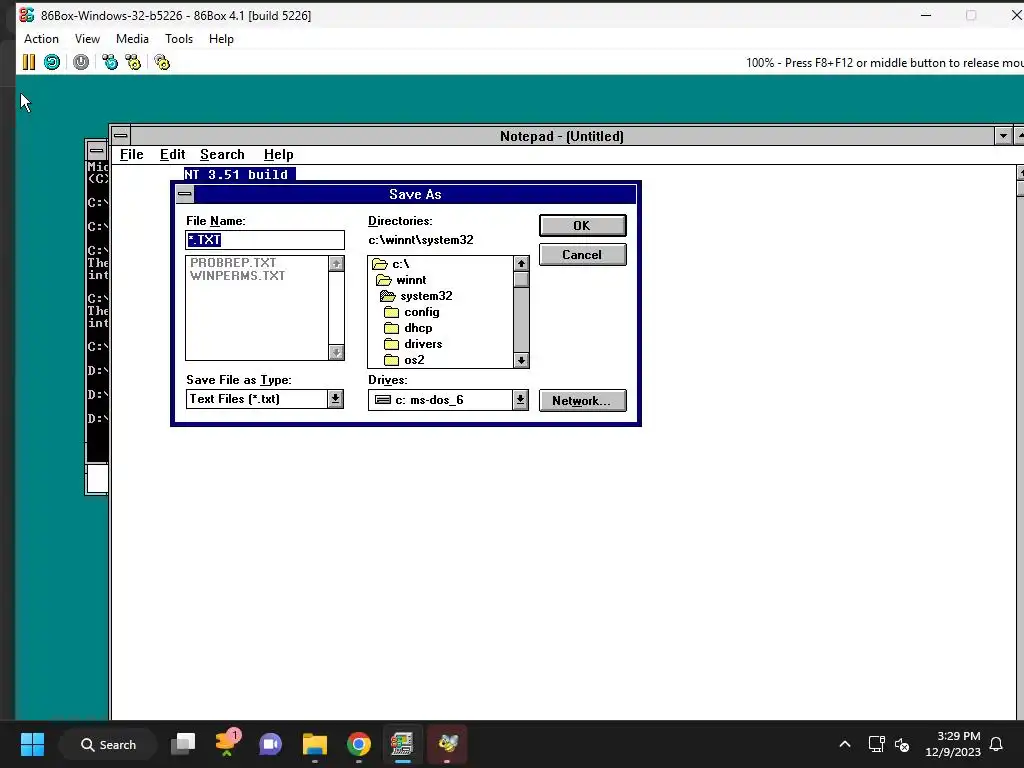
Task: Click directories list scroll down arrow
Action: (521, 360)
